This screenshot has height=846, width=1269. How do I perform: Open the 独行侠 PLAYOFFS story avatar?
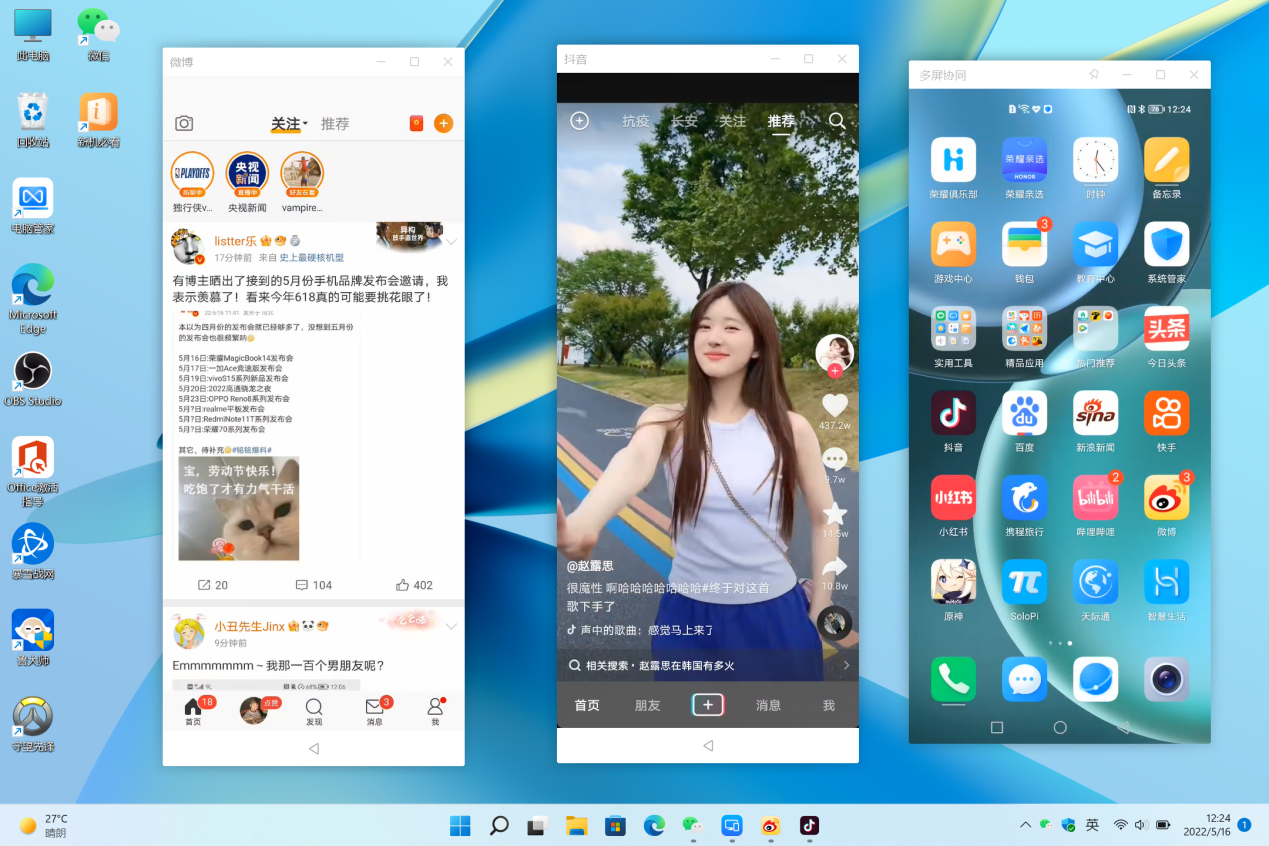coord(192,173)
